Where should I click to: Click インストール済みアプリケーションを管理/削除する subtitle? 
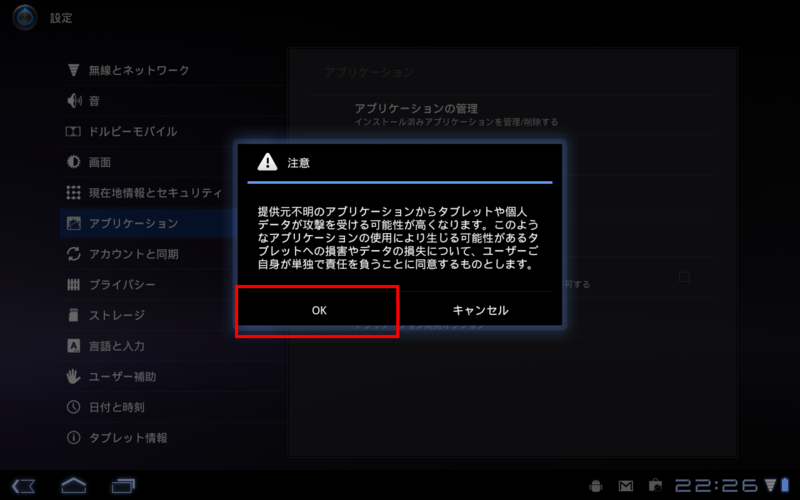click(456, 122)
